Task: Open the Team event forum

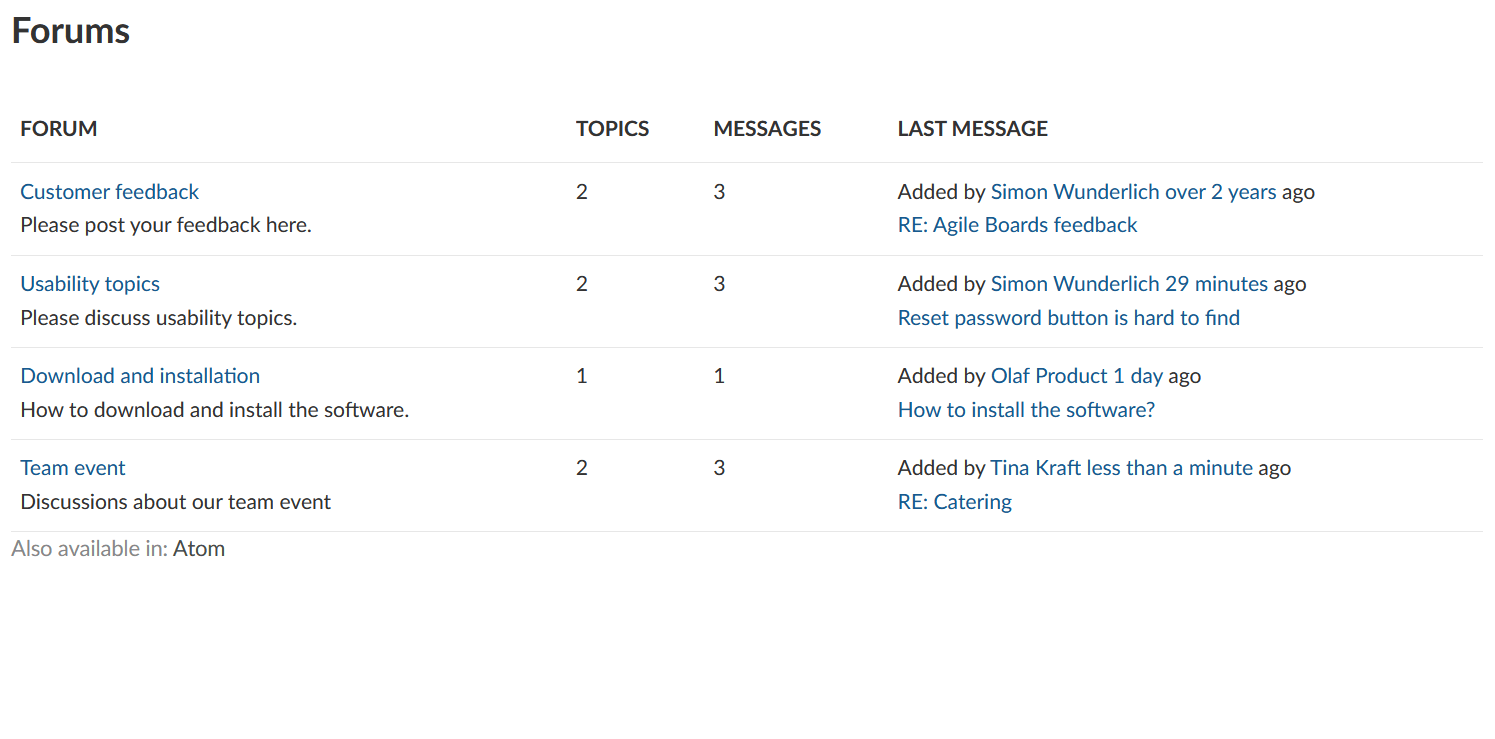Action: 72,467
